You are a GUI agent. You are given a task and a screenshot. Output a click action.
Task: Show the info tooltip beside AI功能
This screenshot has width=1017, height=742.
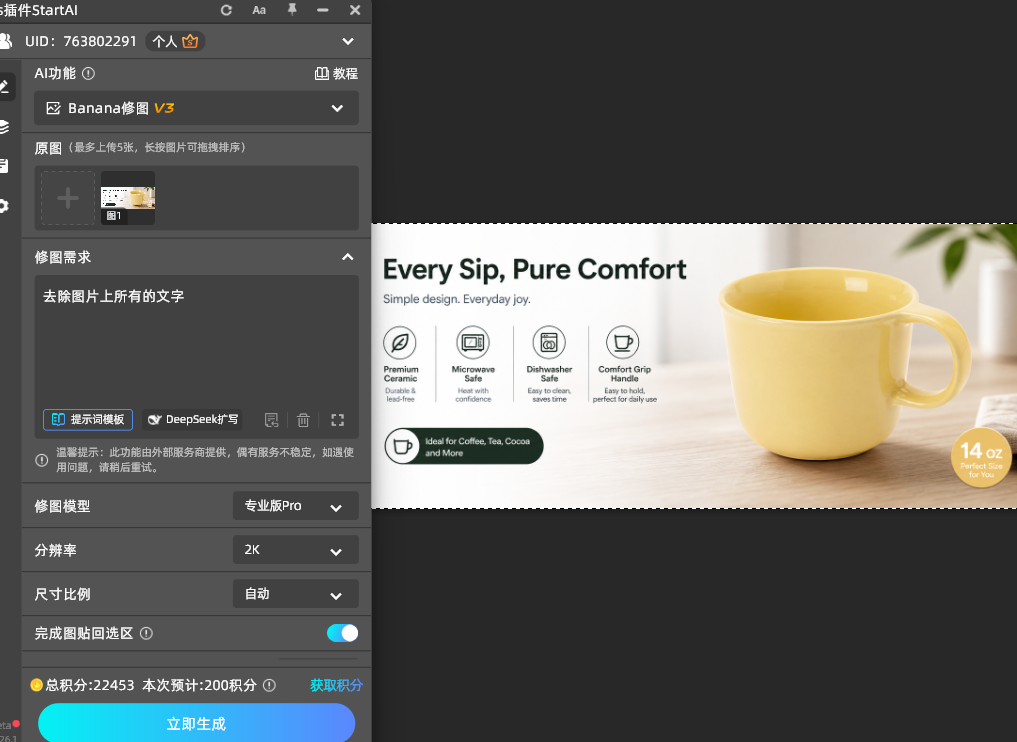tap(89, 74)
